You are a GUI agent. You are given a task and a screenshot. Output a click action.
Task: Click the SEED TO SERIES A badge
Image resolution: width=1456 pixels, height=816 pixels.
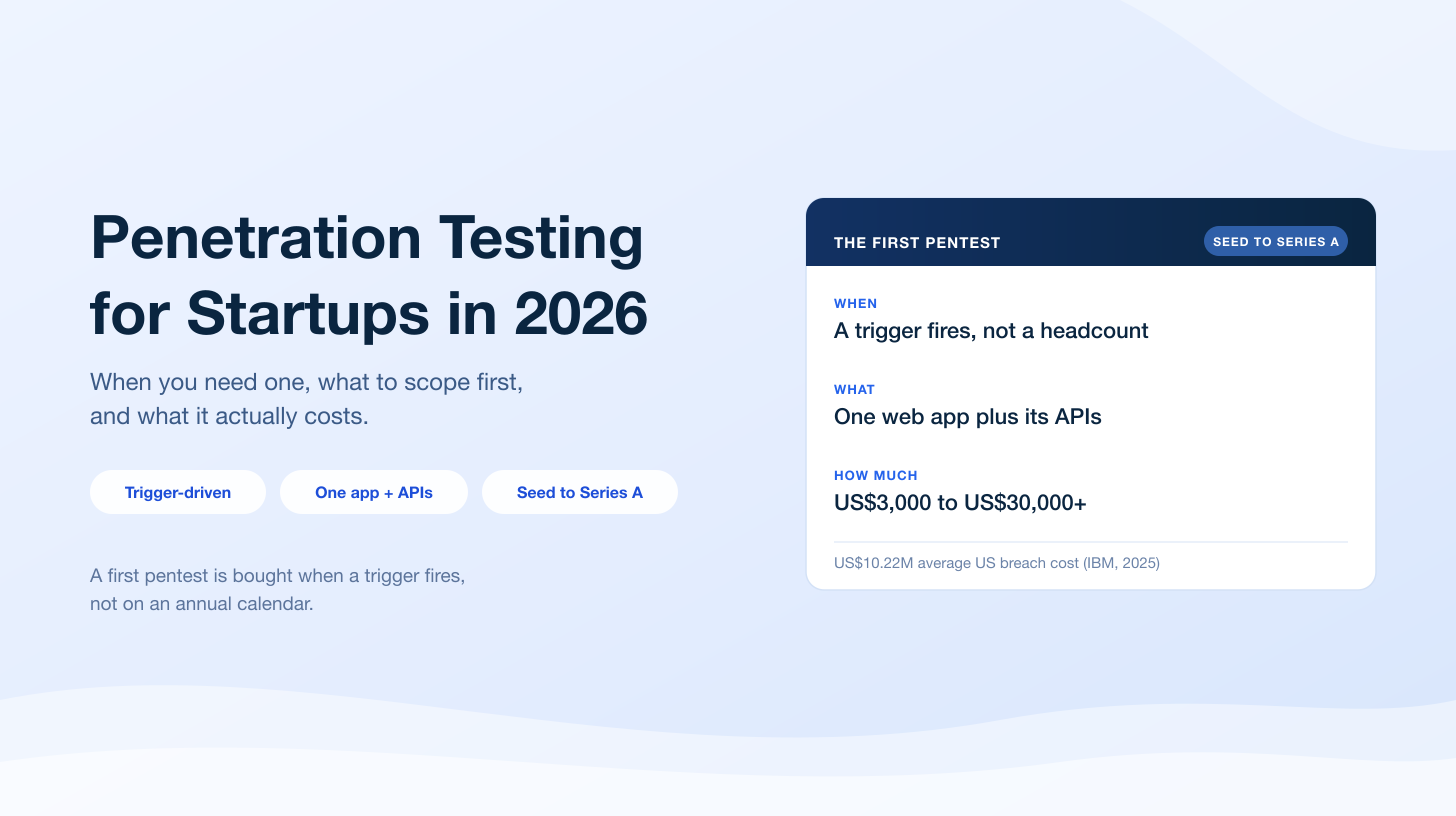coord(1276,241)
